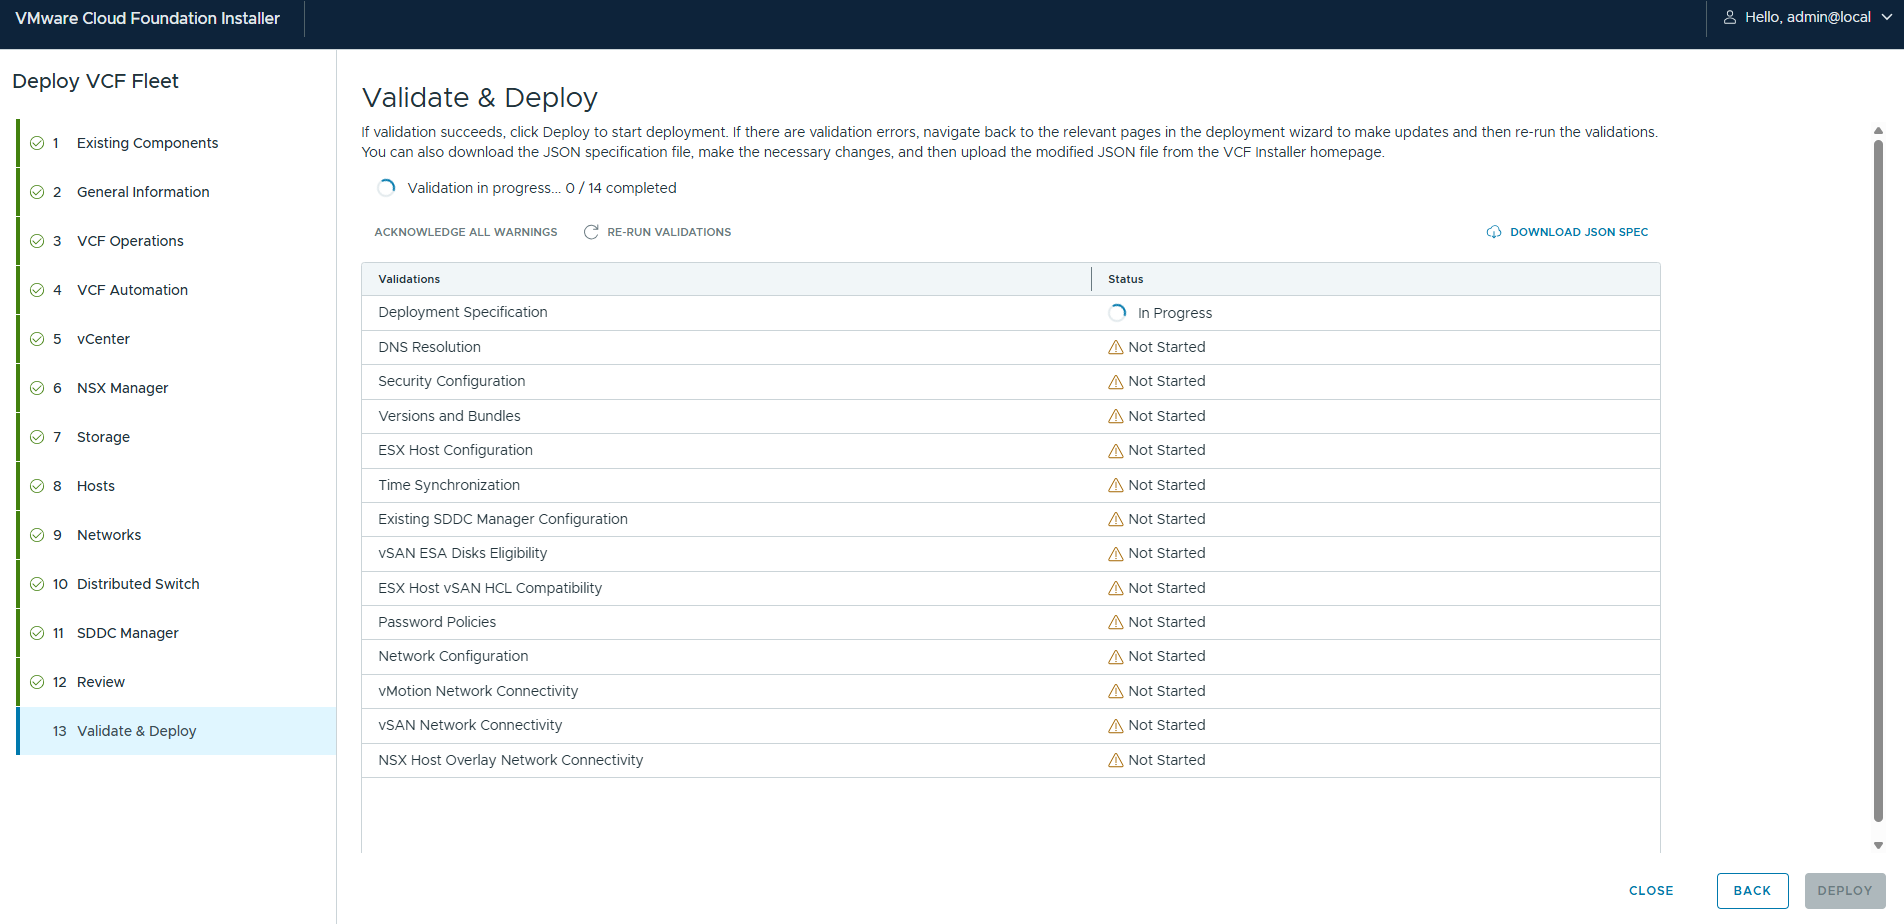Viewport: 1904px width, 924px height.
Task: Click the Password Policies warning icon
Action: [1115, 623]
